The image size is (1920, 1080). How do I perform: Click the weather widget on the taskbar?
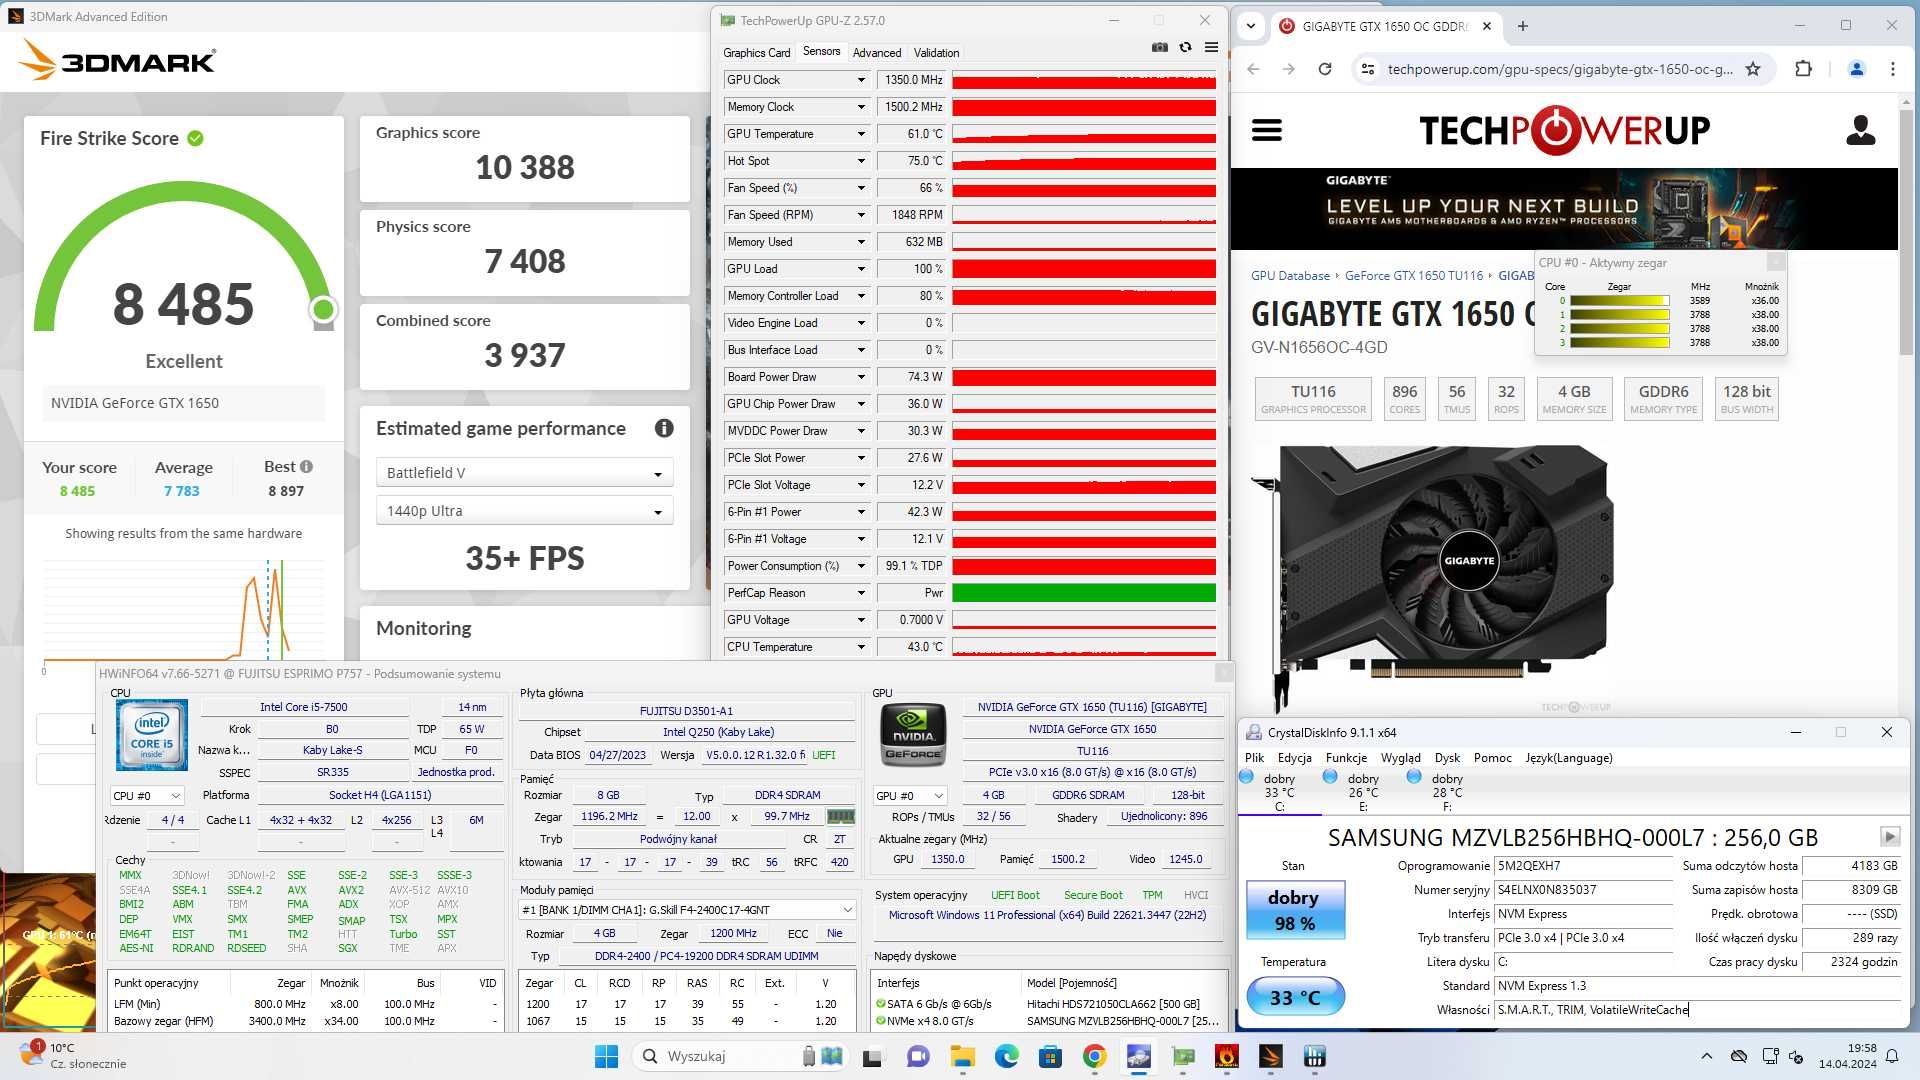tap(75, 1056)
